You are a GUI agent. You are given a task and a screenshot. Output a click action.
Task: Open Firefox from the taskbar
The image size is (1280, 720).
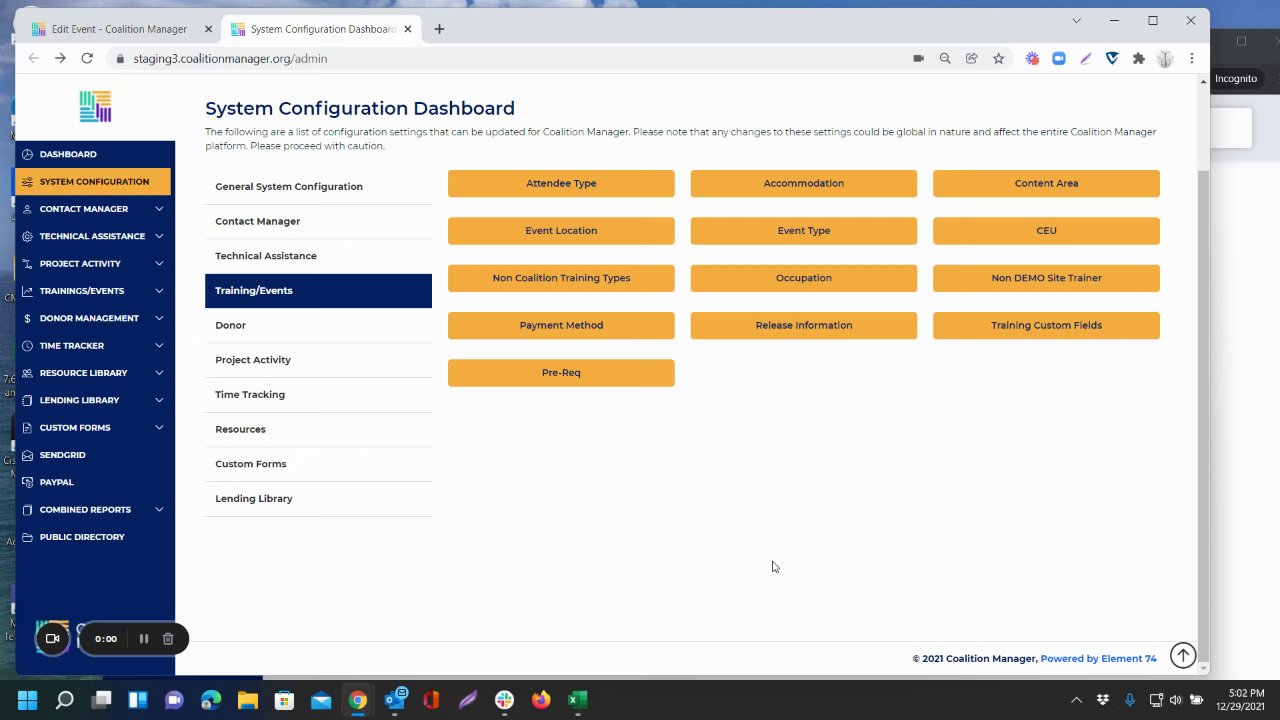pyautogui.click(x=541, y=700)
